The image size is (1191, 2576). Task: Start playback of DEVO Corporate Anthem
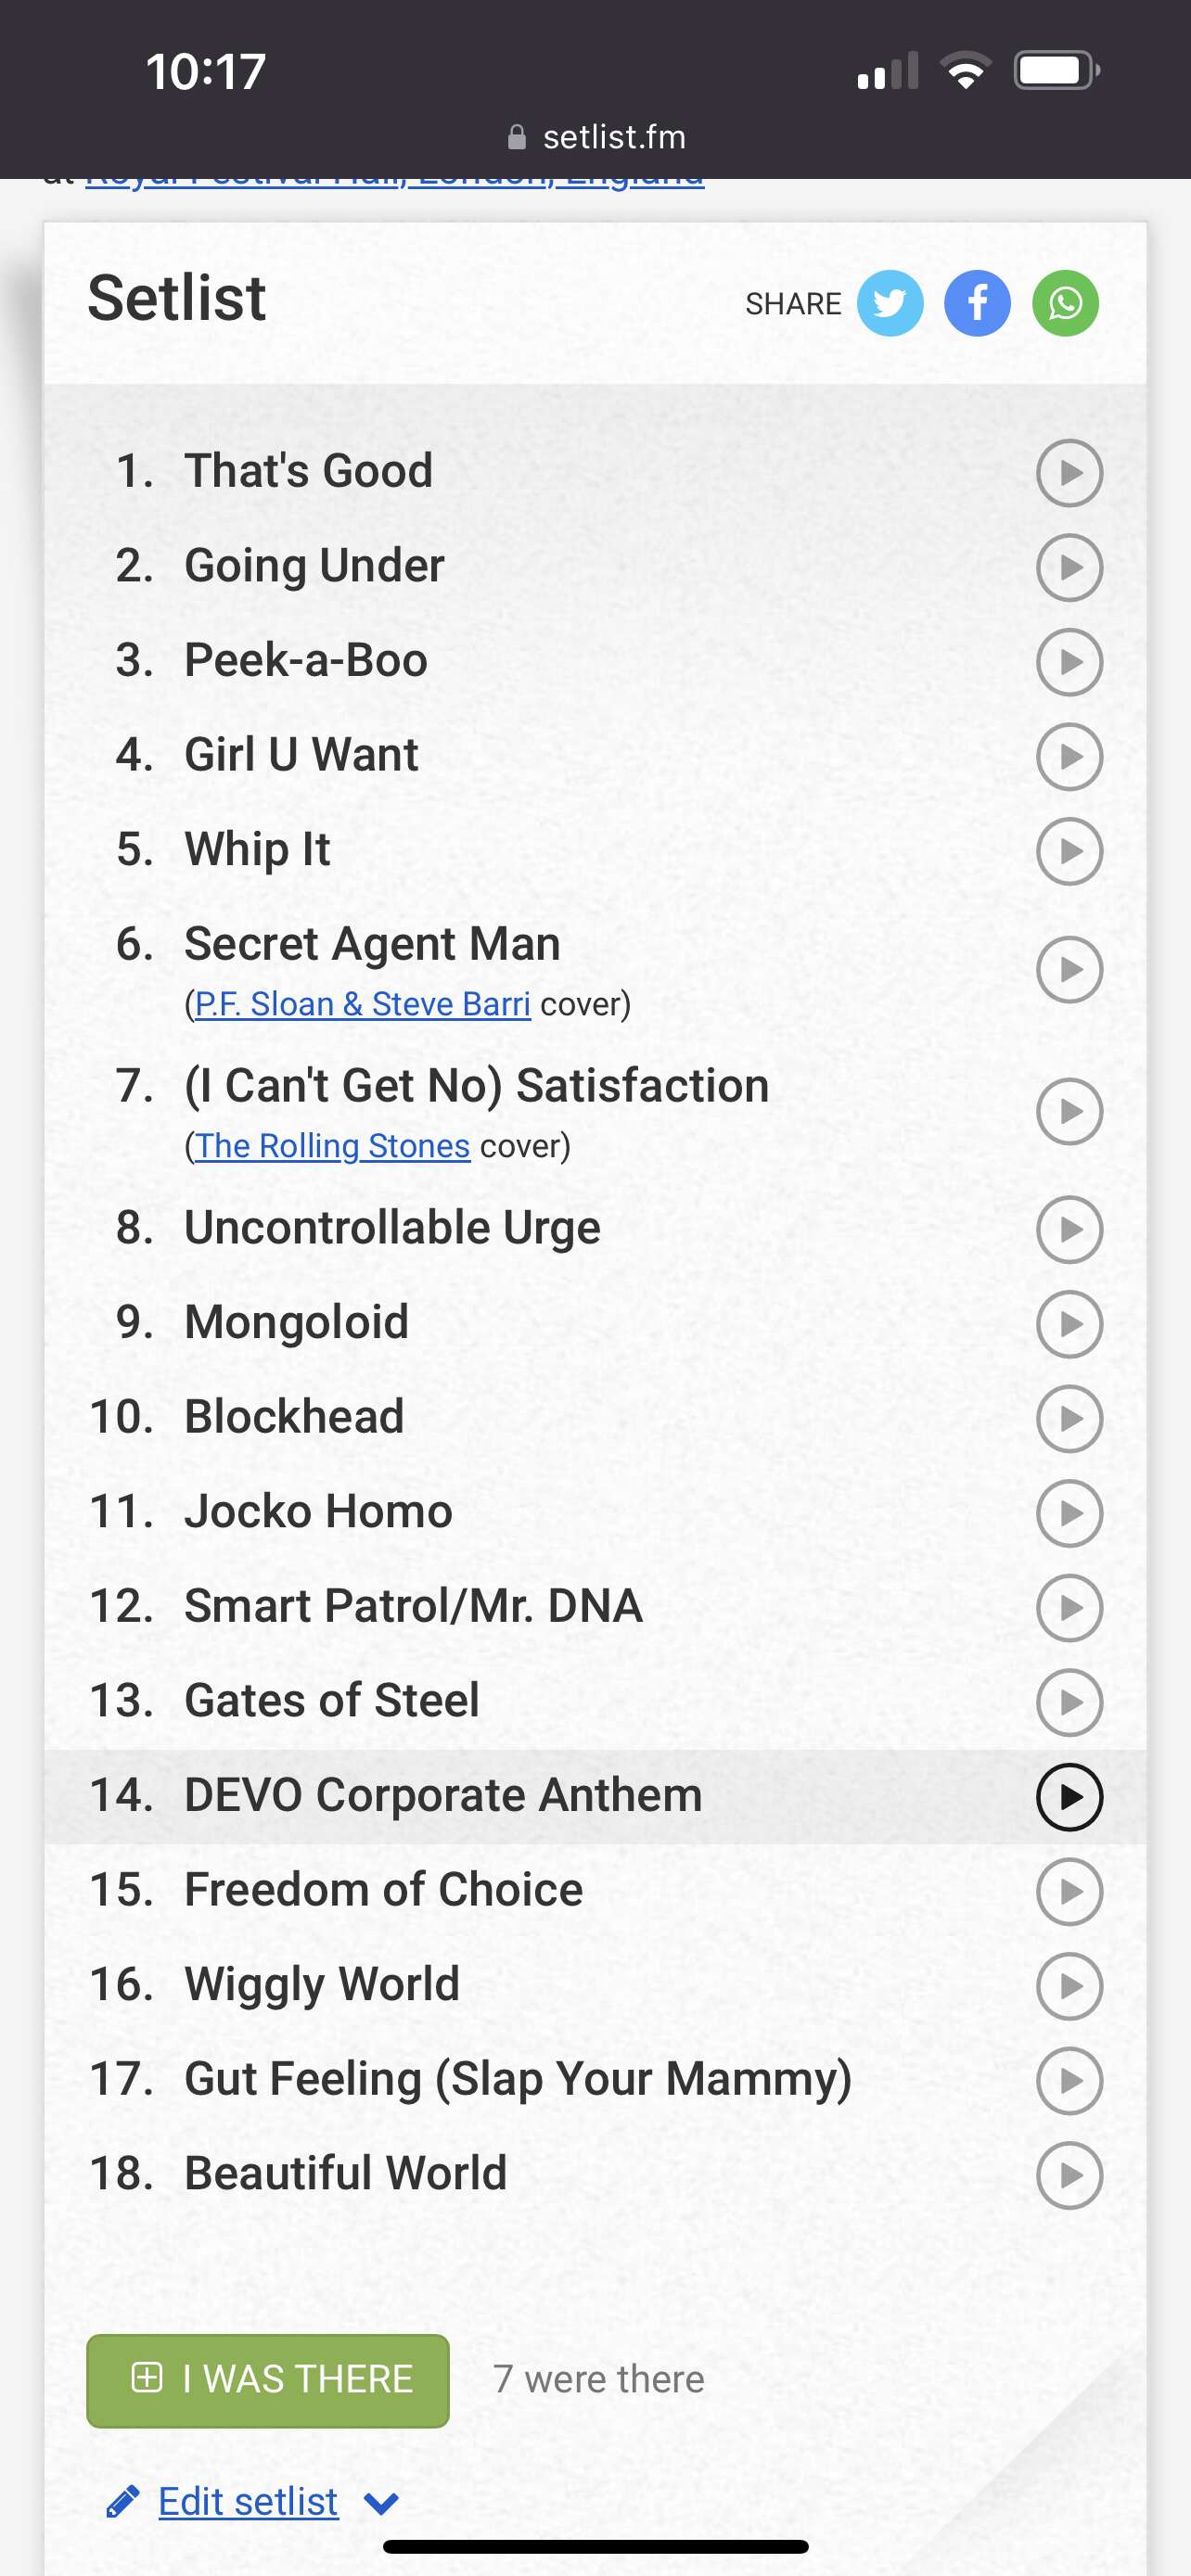pos(1069,1797)
